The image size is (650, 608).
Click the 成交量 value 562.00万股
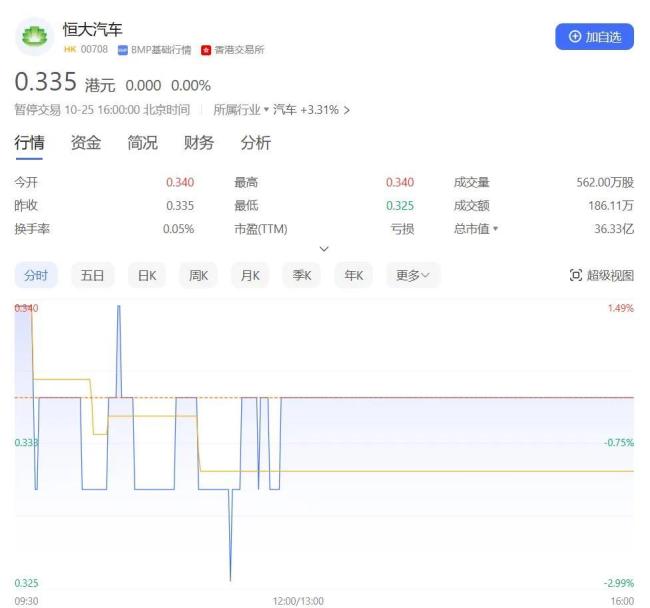point(605,182)
